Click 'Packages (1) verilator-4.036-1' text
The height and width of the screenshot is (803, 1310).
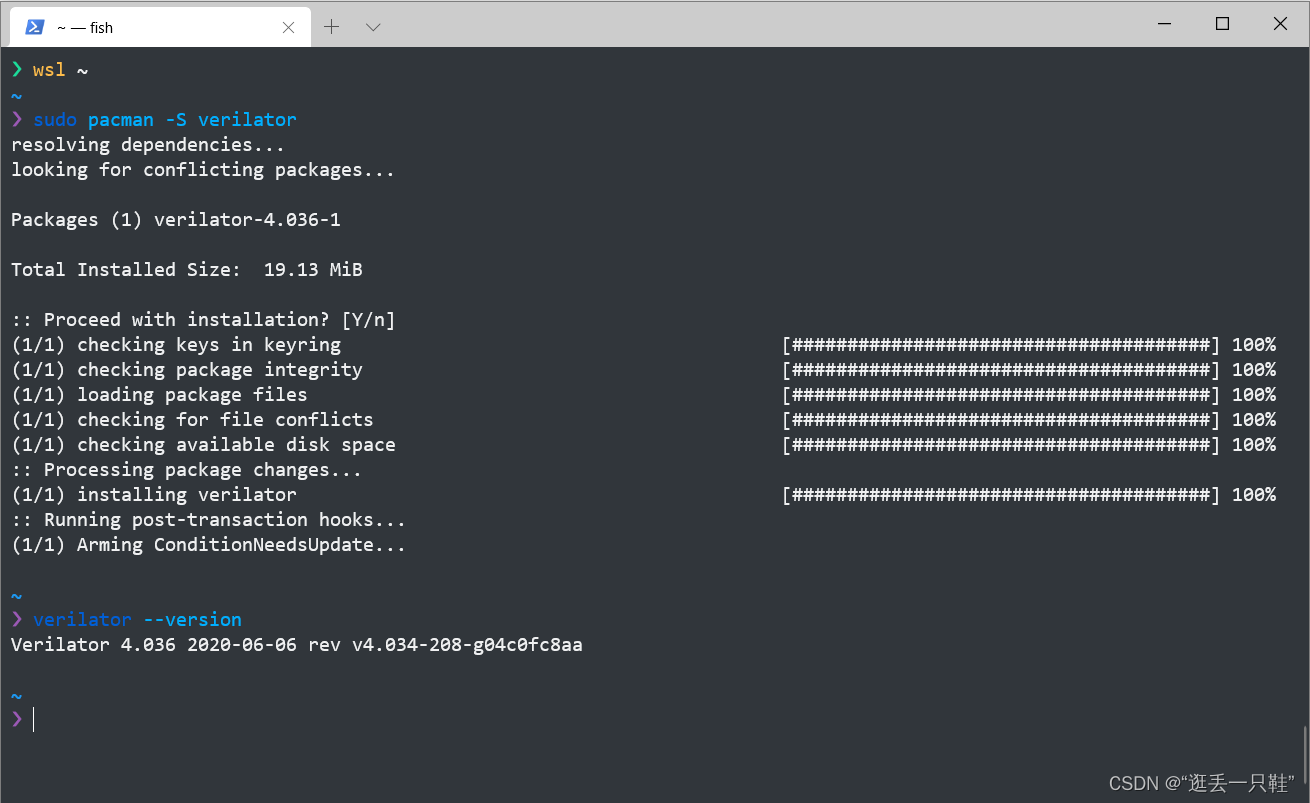tap(176, 220)
